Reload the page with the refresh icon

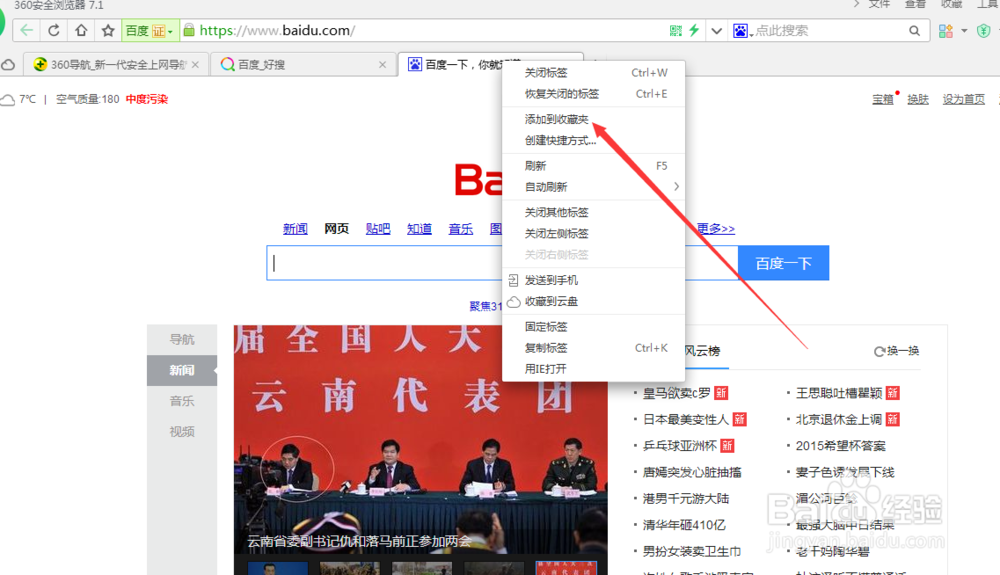click(x=54, y=30)
